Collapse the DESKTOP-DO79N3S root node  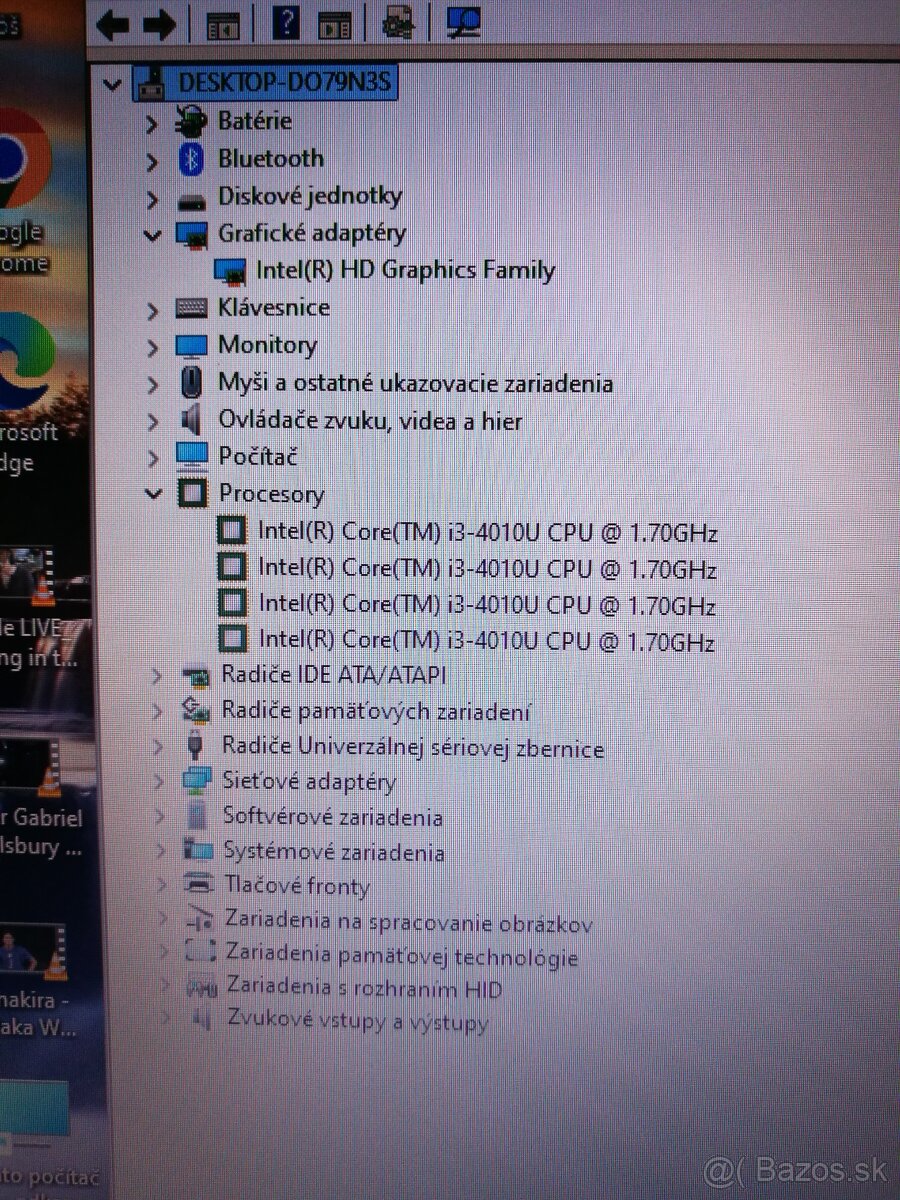(x=113, y=84)
